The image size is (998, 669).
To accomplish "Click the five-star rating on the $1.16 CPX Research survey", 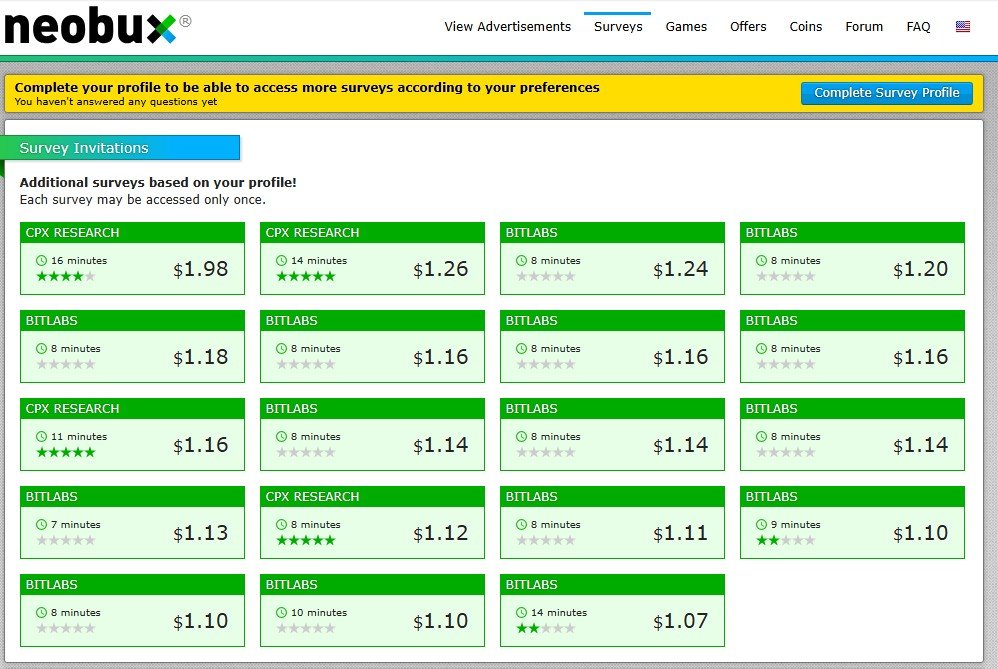I will 64,452.
